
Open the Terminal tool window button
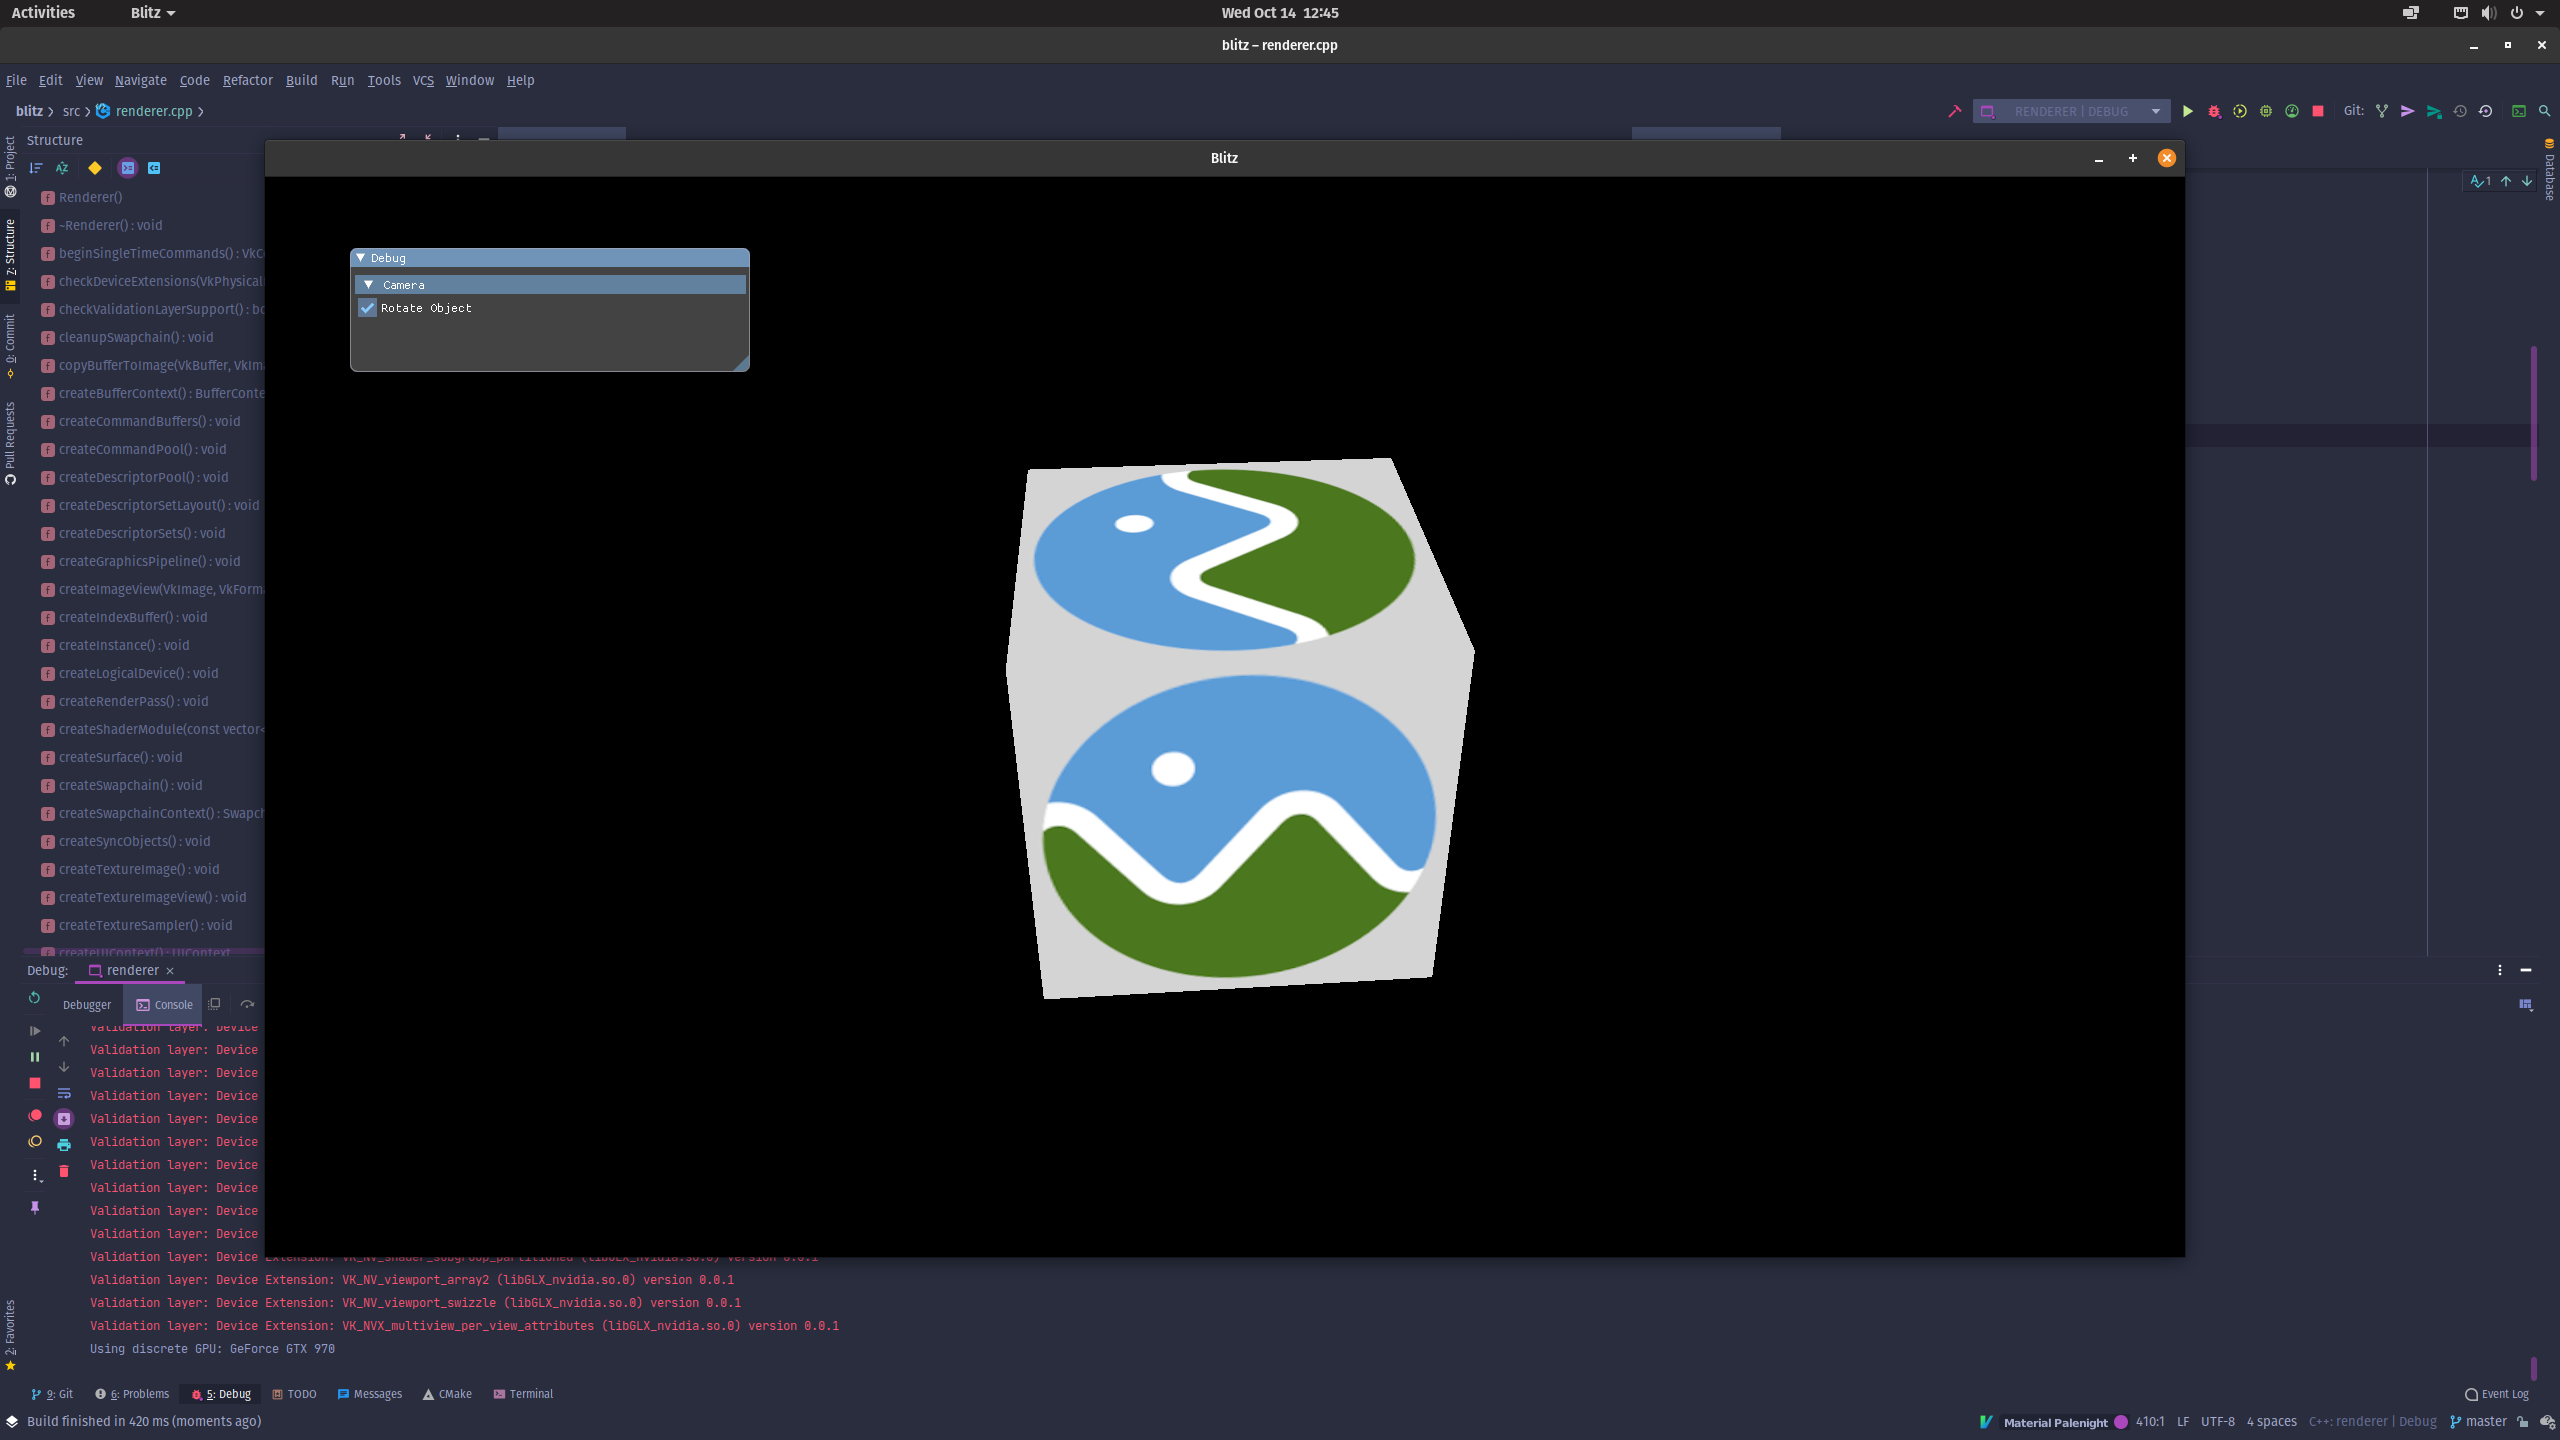pyautogui.click(x=523, y=1394)
